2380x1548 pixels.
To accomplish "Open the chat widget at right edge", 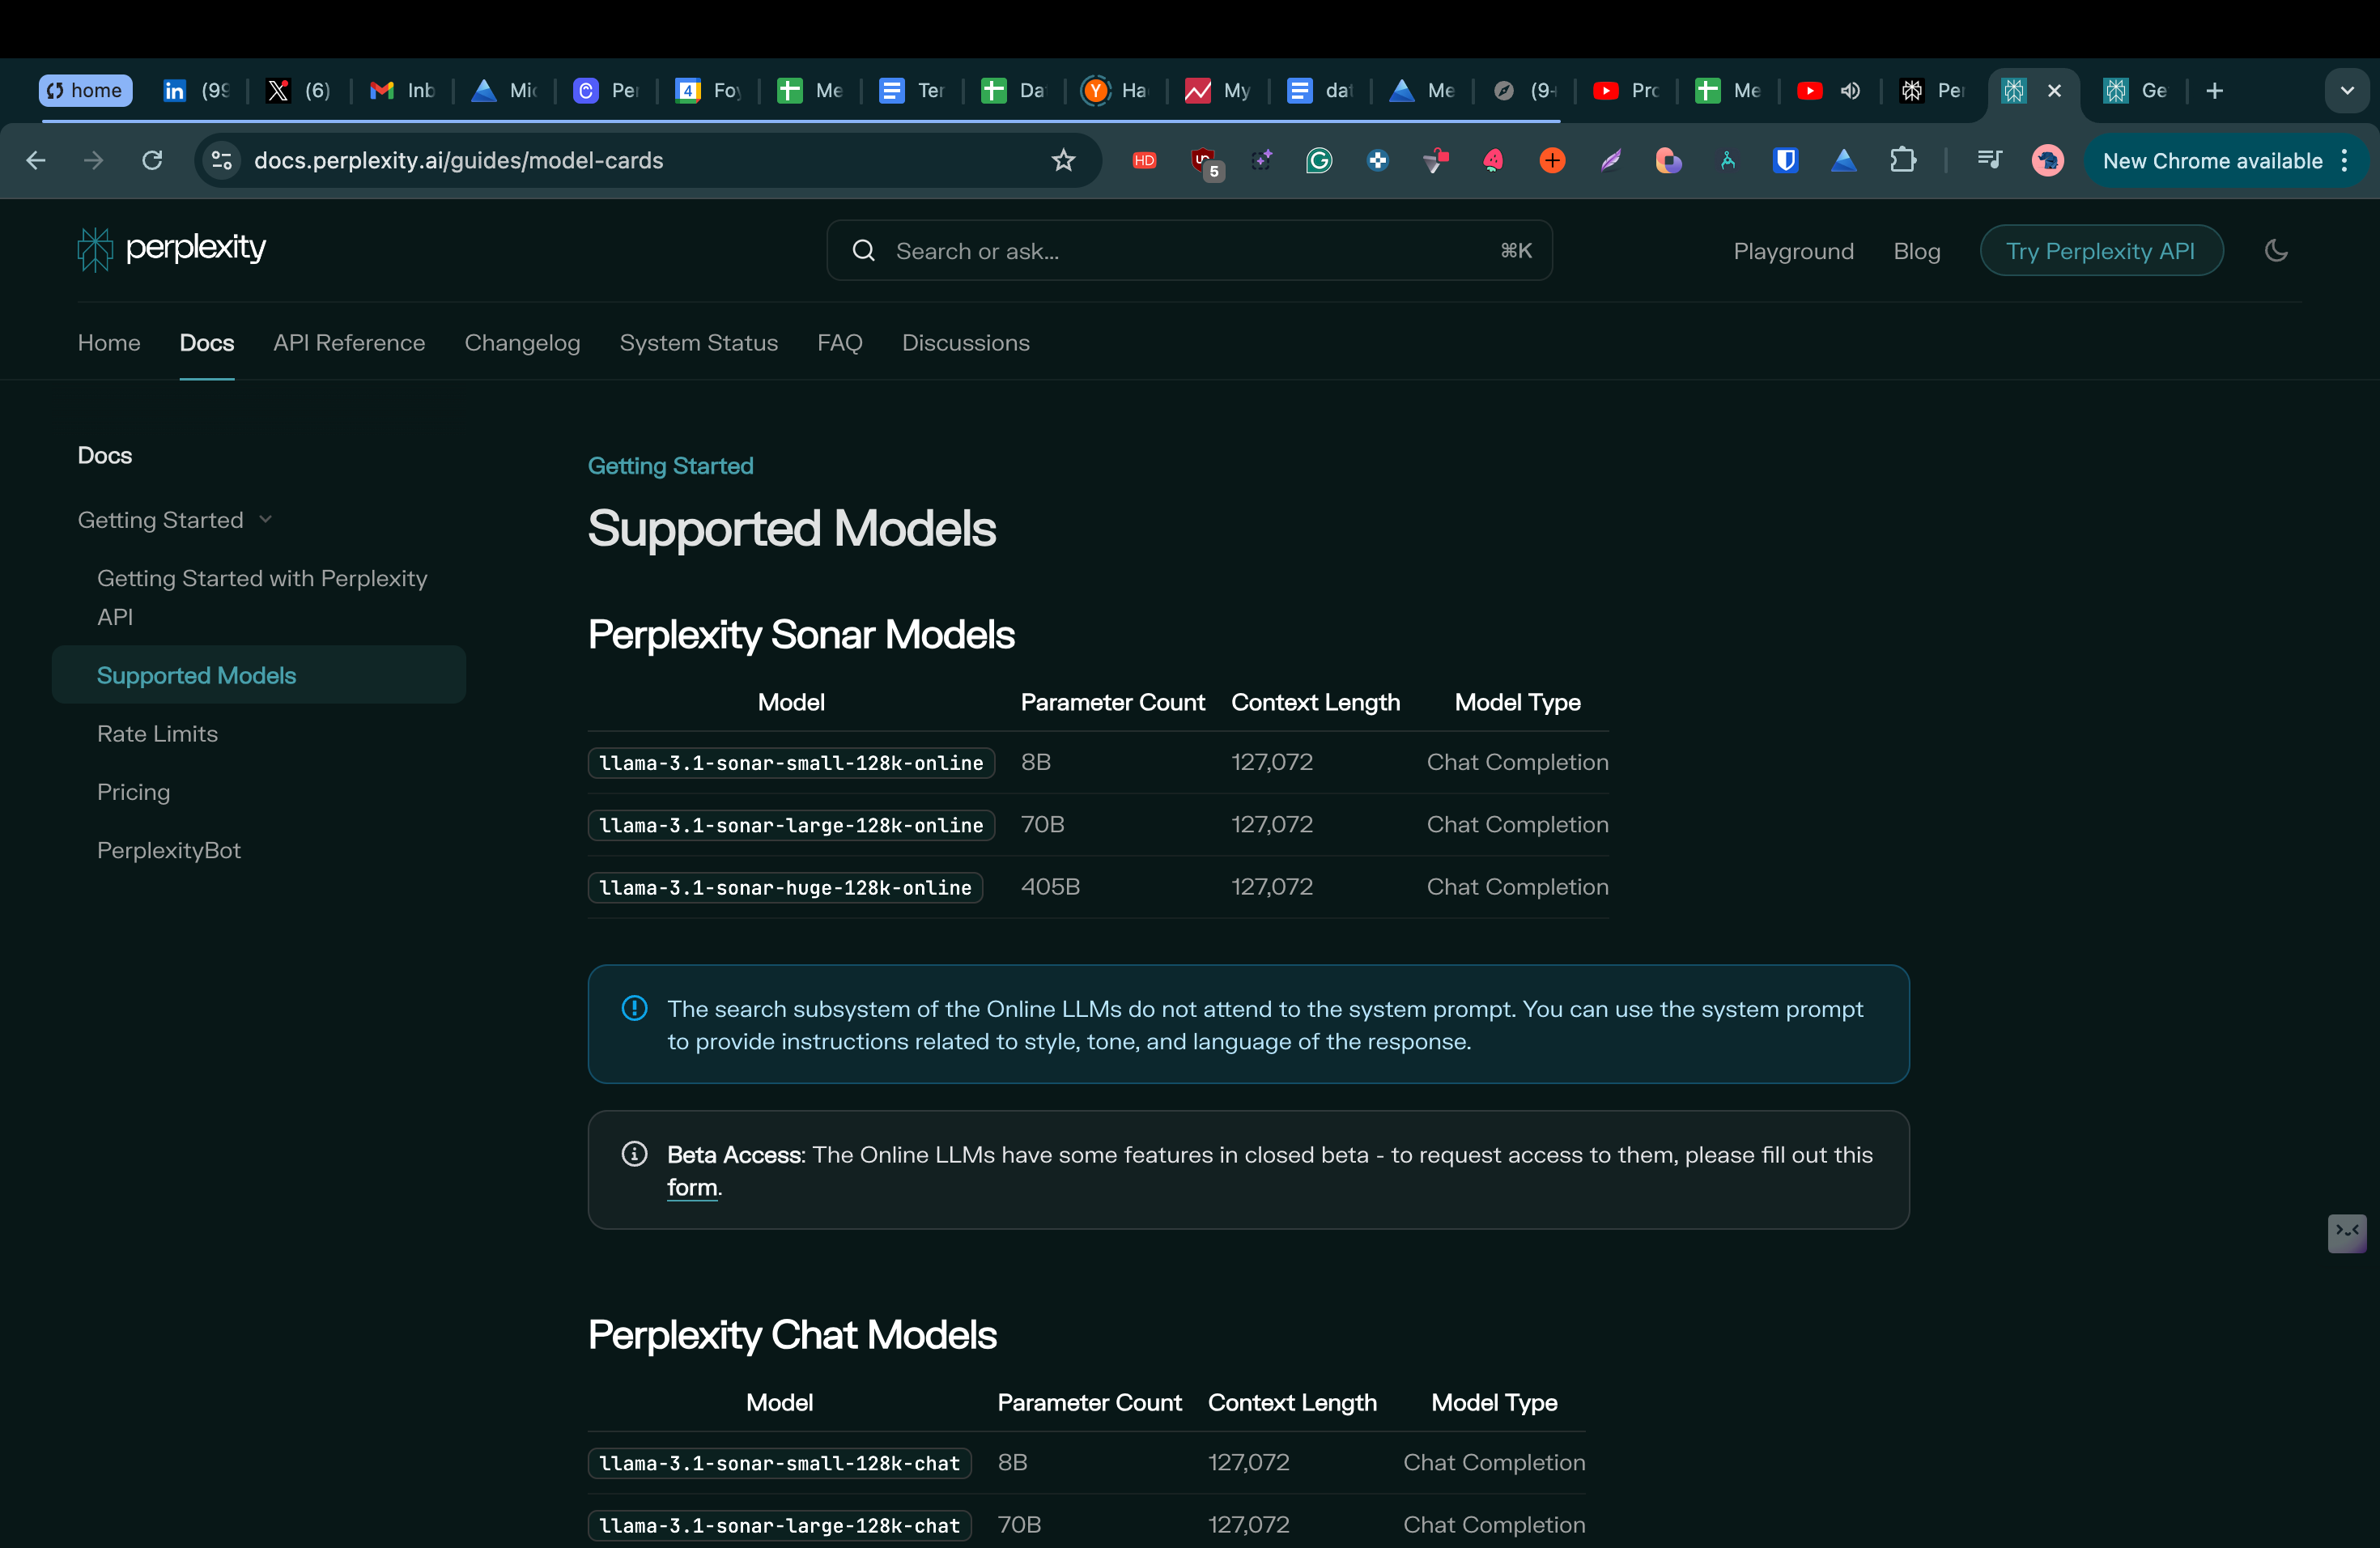I will pos(2346,1232).
